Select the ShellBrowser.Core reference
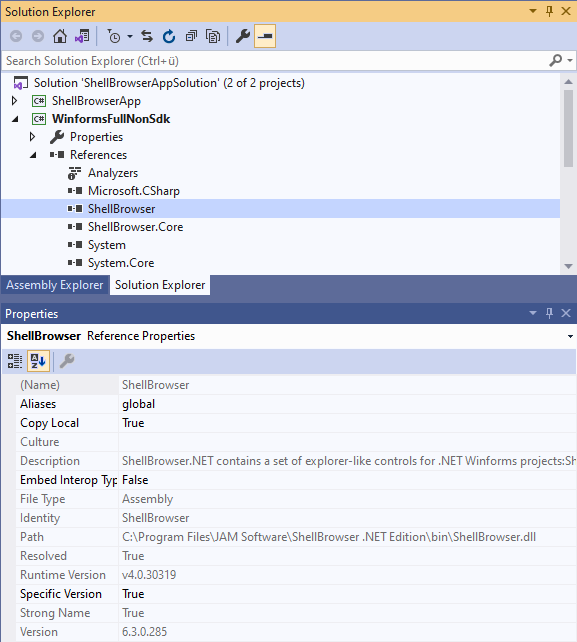Image resolution: width=577 pixels, height=642 pixels. tap(136, 227)
